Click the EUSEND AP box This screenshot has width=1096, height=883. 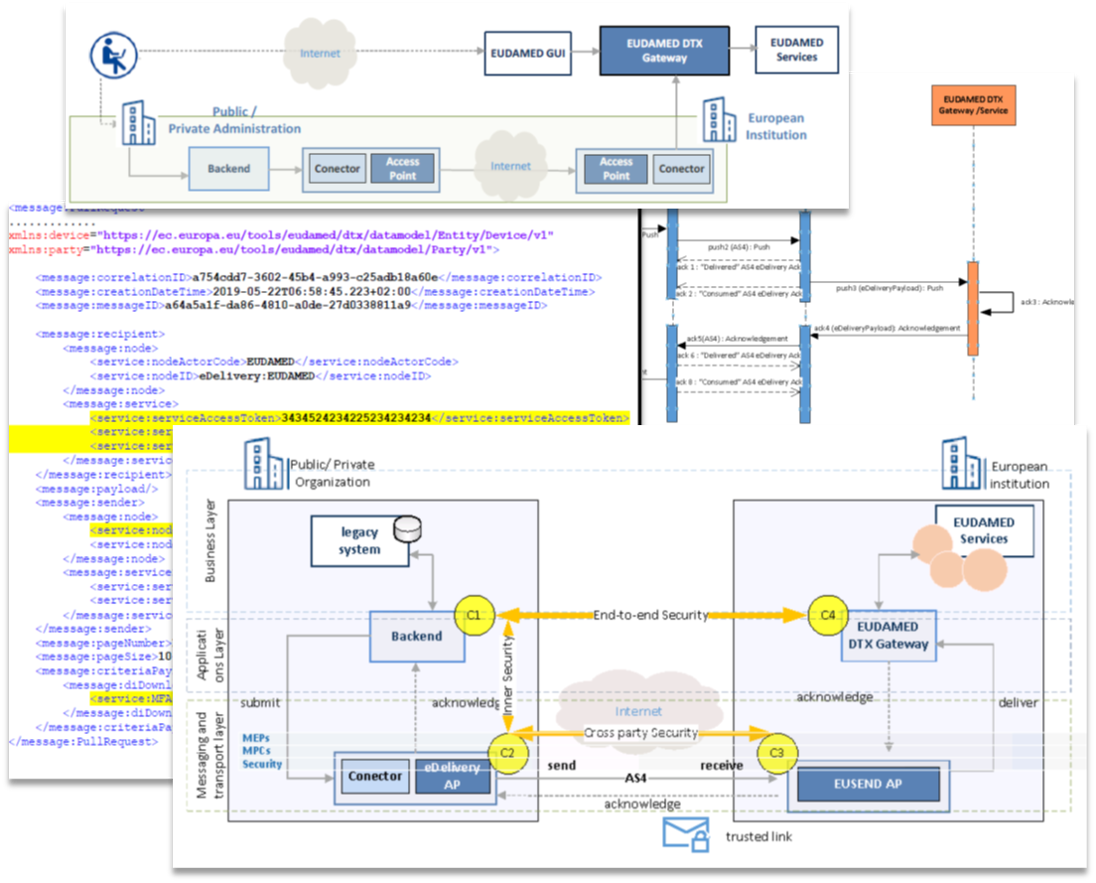point(868,784)
